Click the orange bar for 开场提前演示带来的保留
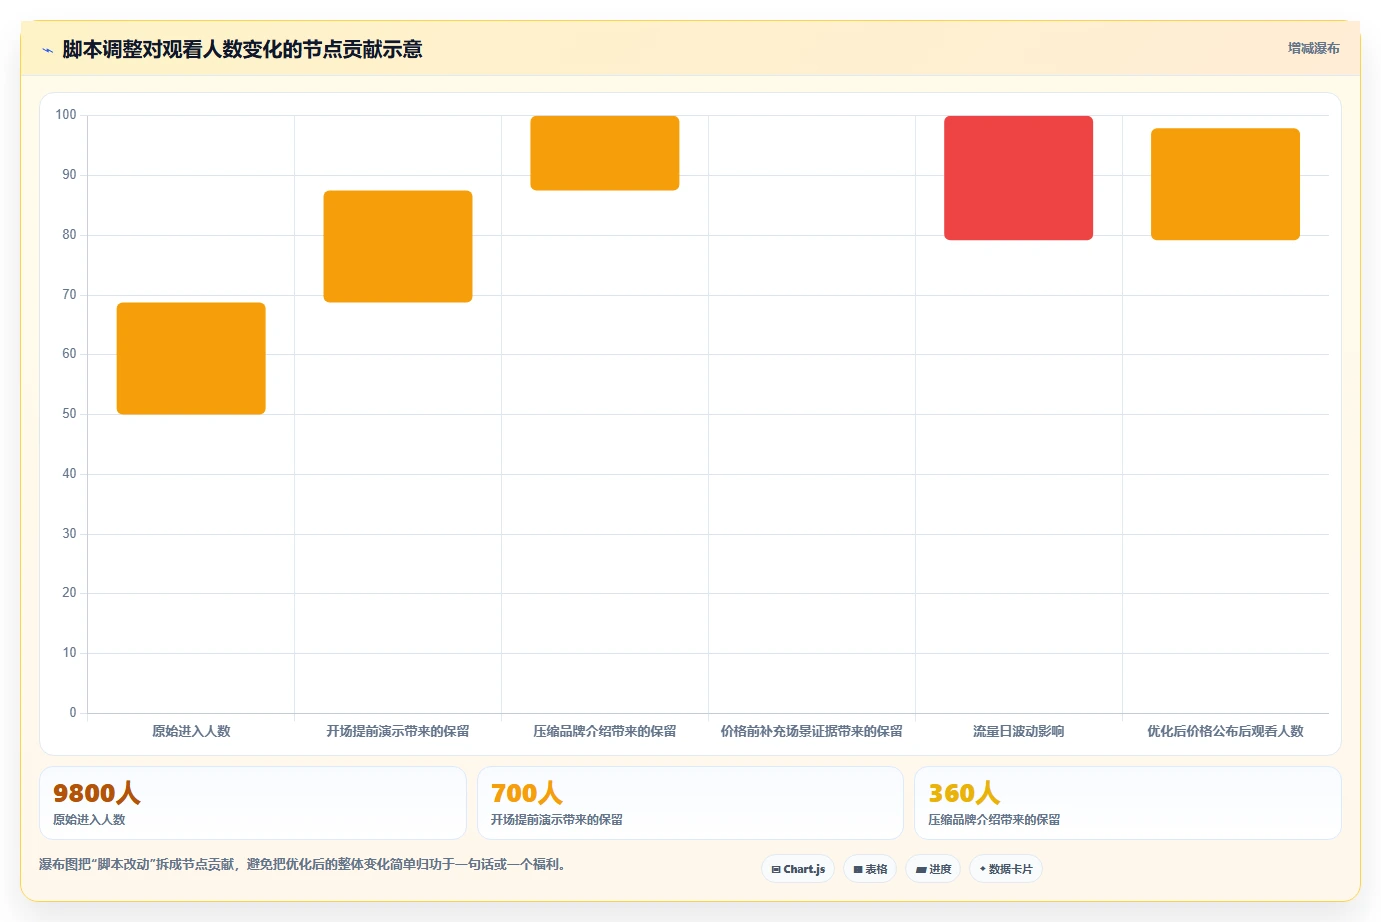The image size is (1381, 922). point(398,246)
